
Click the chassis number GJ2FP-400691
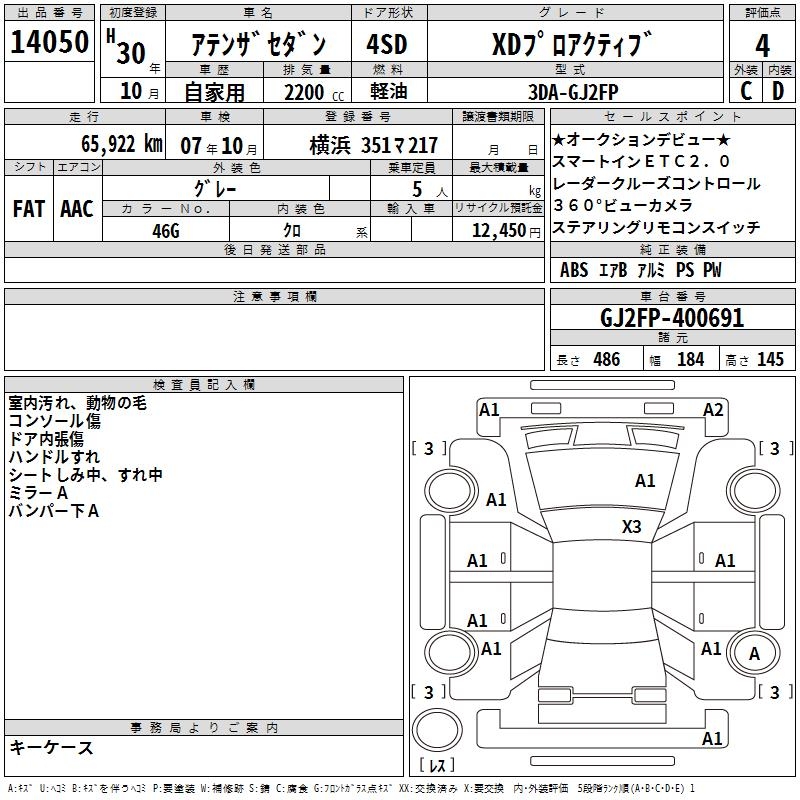tap(671, 318)
